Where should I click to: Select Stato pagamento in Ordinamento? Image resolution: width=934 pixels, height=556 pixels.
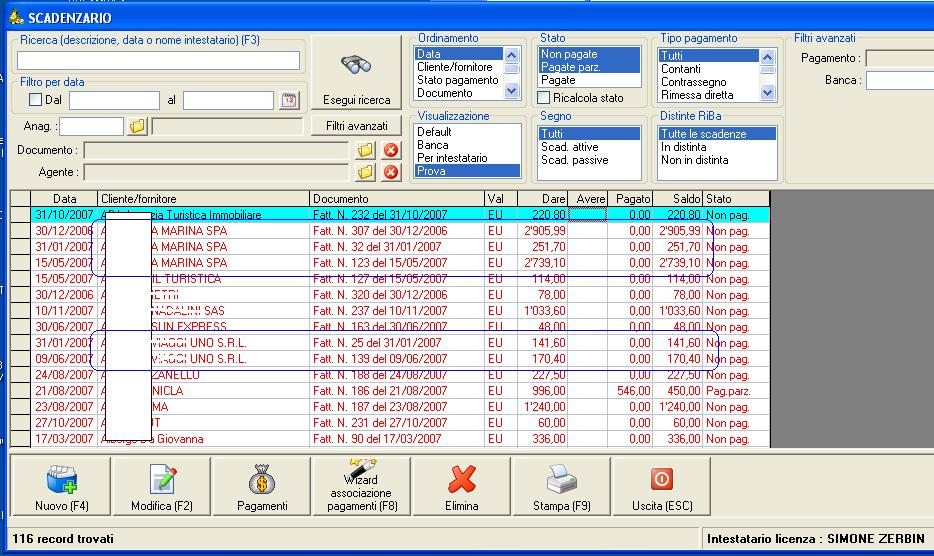(x=459, y=80)
